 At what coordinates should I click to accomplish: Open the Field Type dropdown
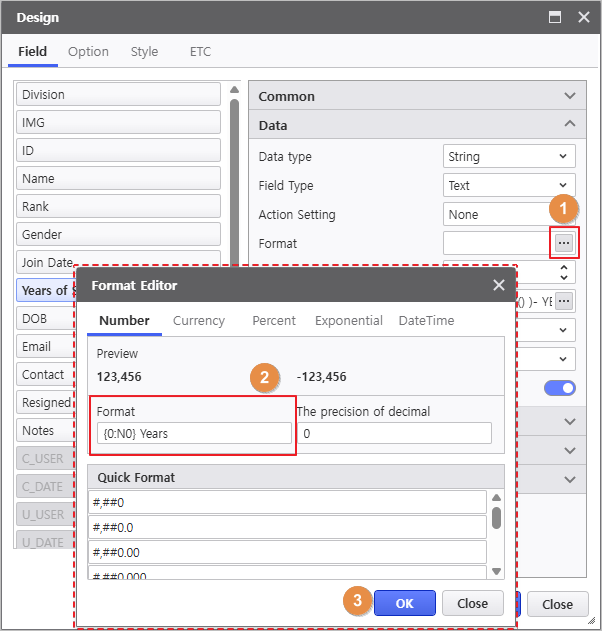[x=509, y=186]
